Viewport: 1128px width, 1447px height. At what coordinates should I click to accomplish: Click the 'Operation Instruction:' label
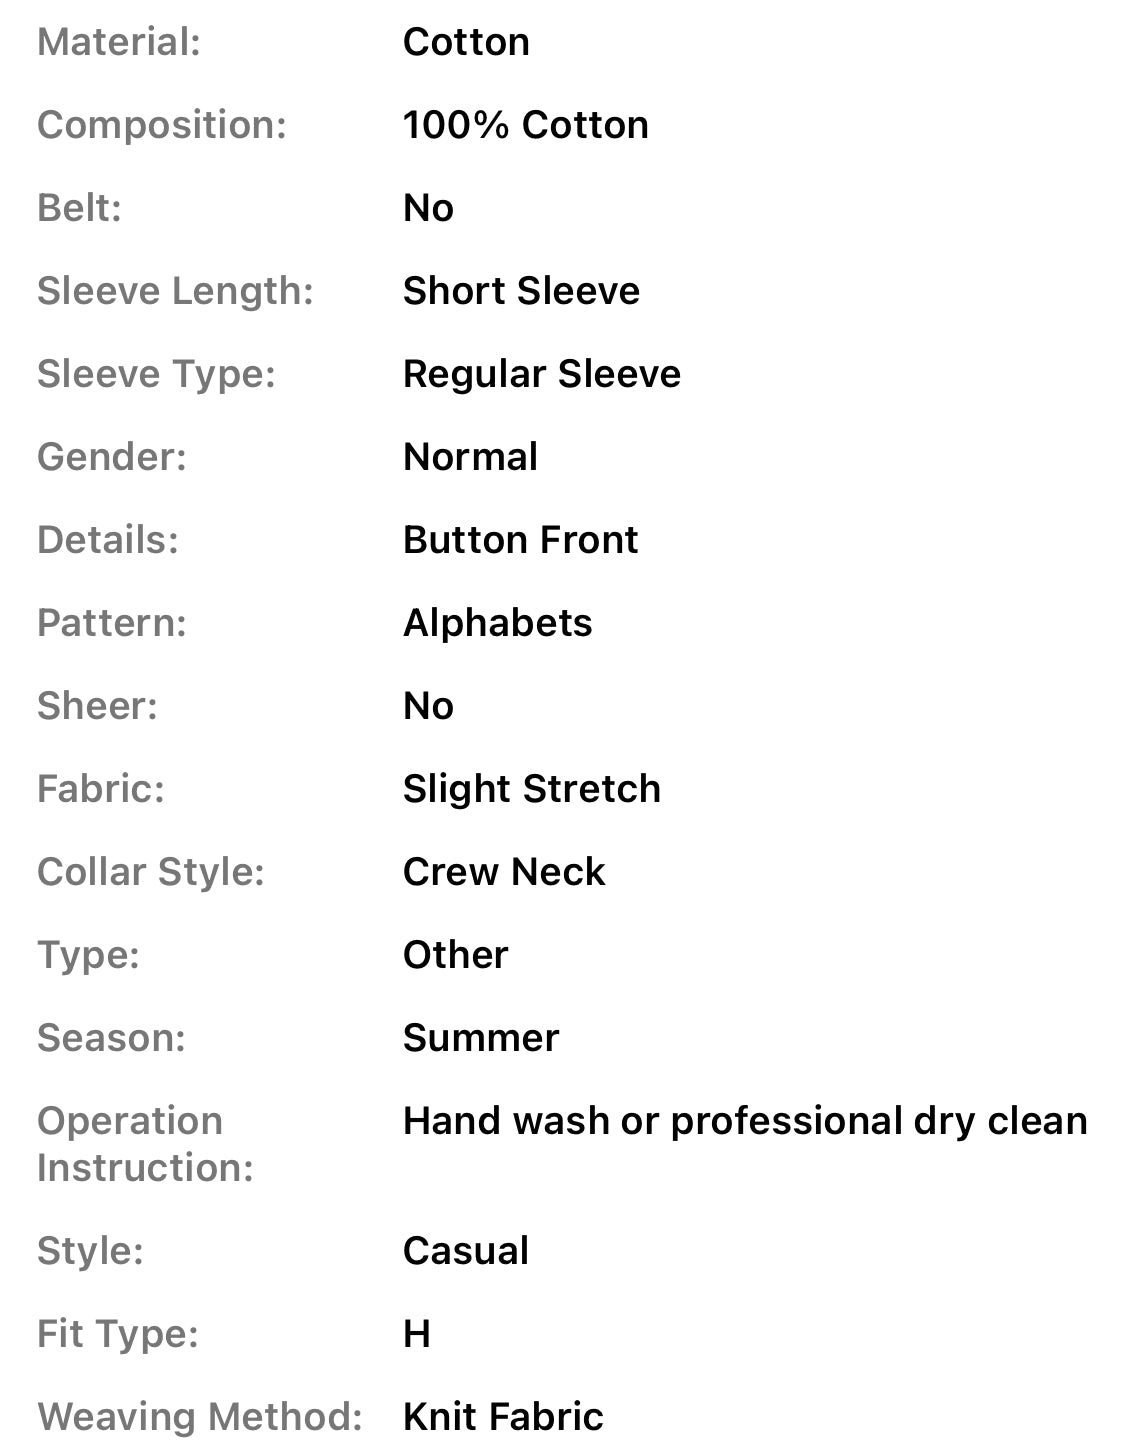(x=145, y=1144)
